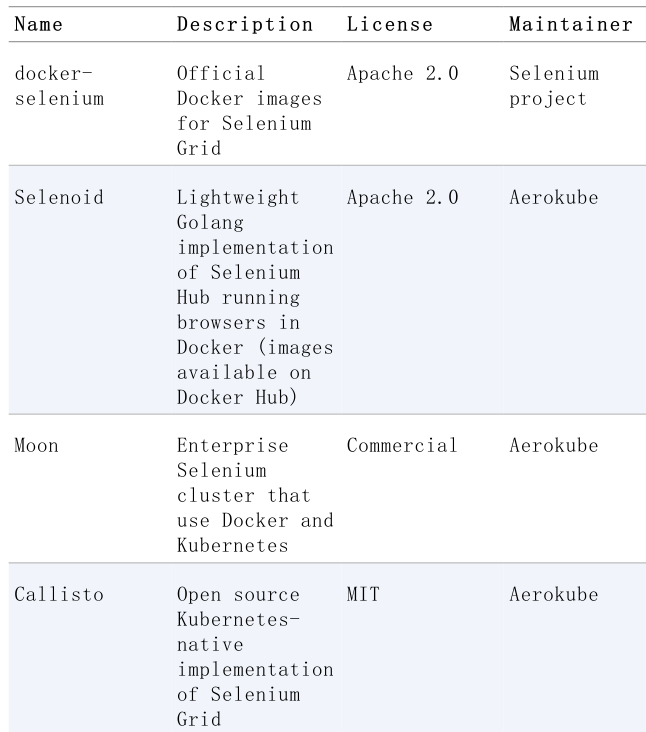This screenshot has height=732, width=646.
Task: Click the Open source Kubernetes-native description
Action: click(x=255, y=657)
